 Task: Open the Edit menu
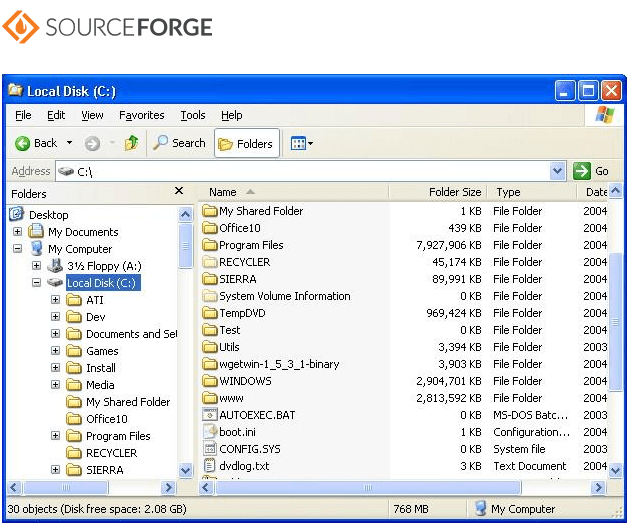pyautogui.click(x=56, y=115)
